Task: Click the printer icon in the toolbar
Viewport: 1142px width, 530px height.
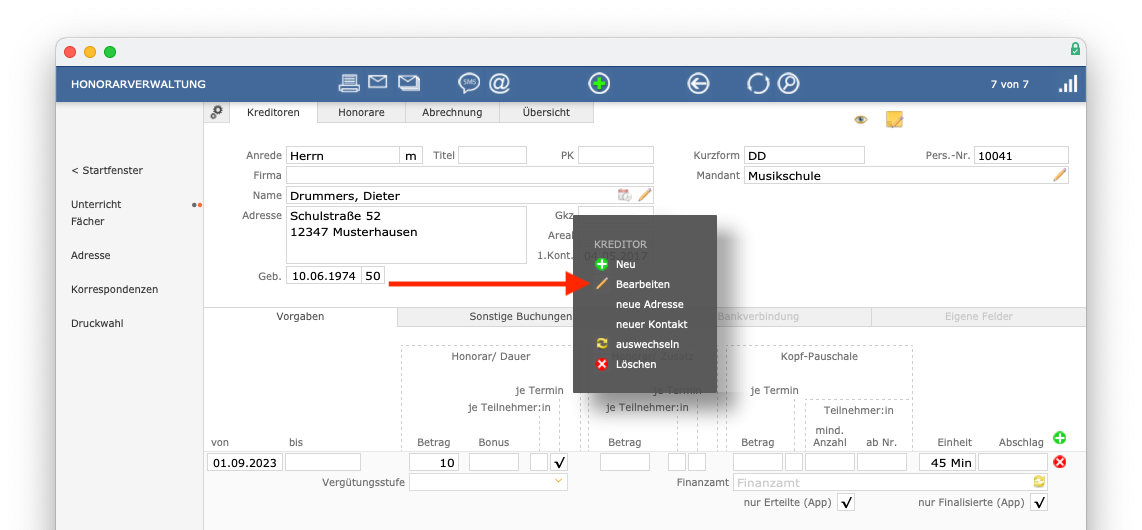Action: pos(350,84)
